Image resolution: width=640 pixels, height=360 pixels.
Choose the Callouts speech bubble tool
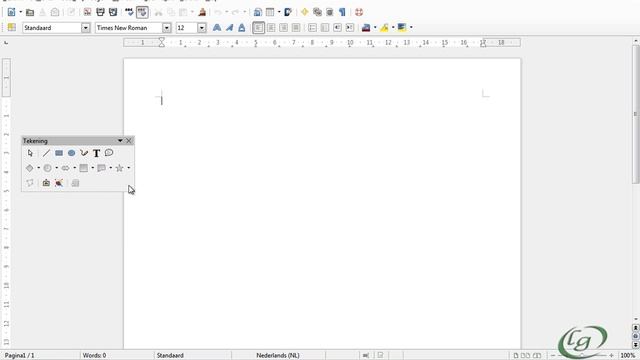pos(109,153)
